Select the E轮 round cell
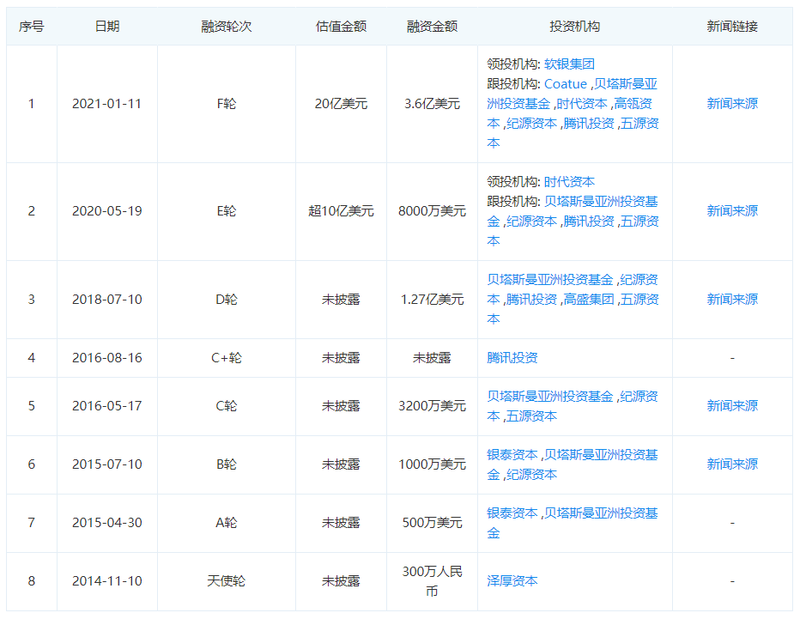The height and width of the screenshot is (619, 800). click(x=226, y=211)
